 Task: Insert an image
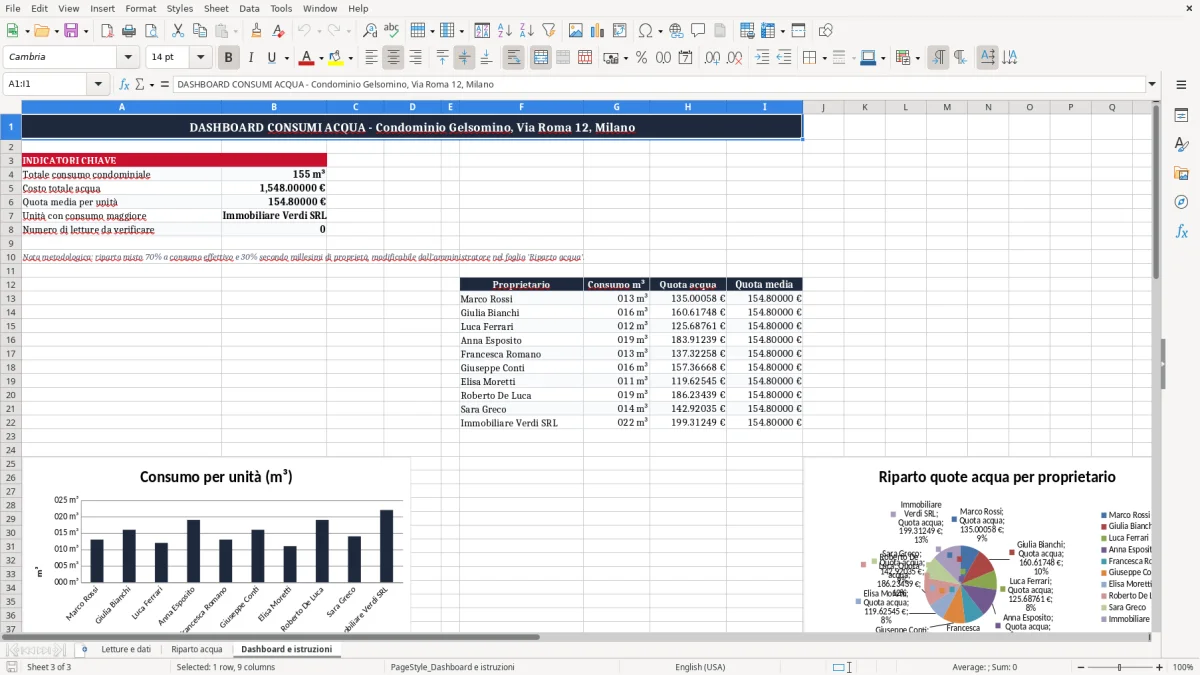[576, 31]
